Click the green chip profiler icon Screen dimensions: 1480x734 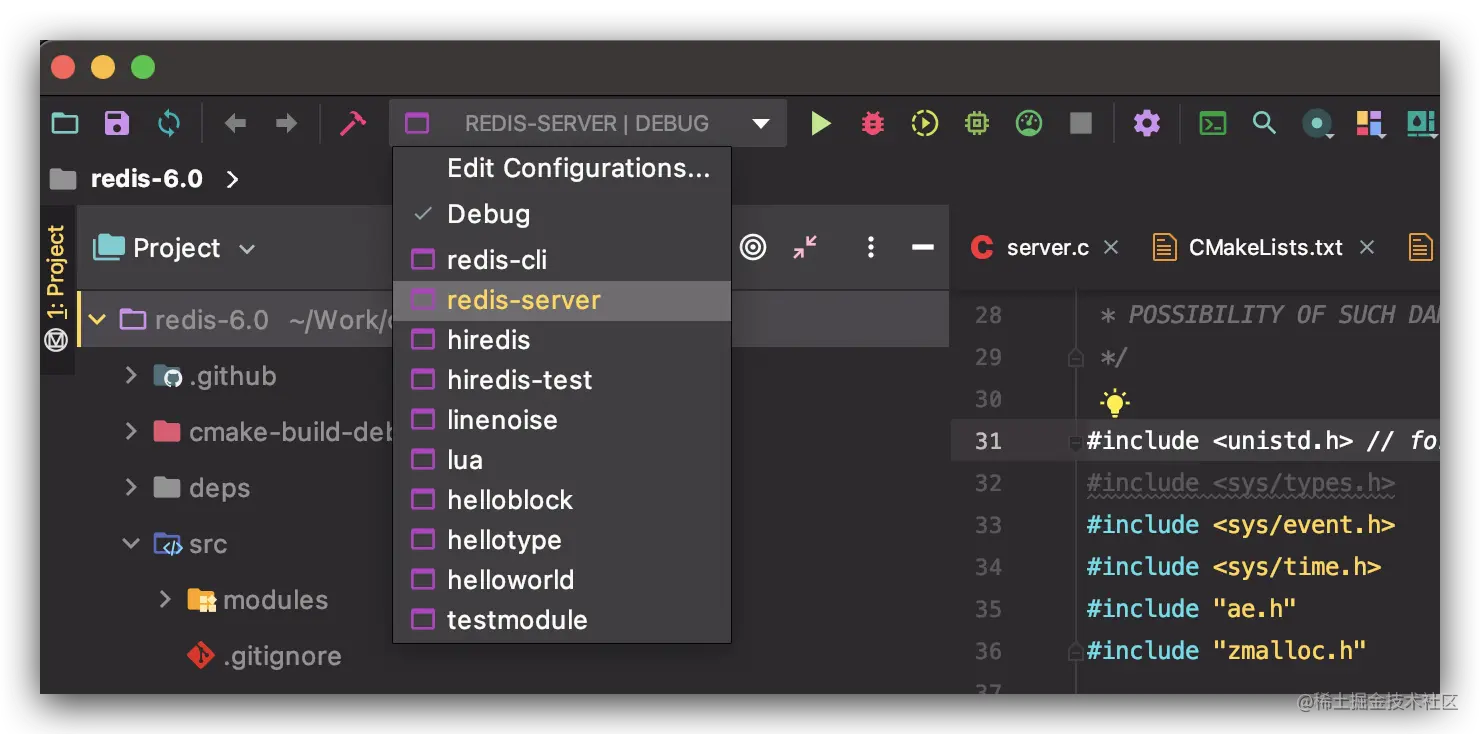pos(977,123)
